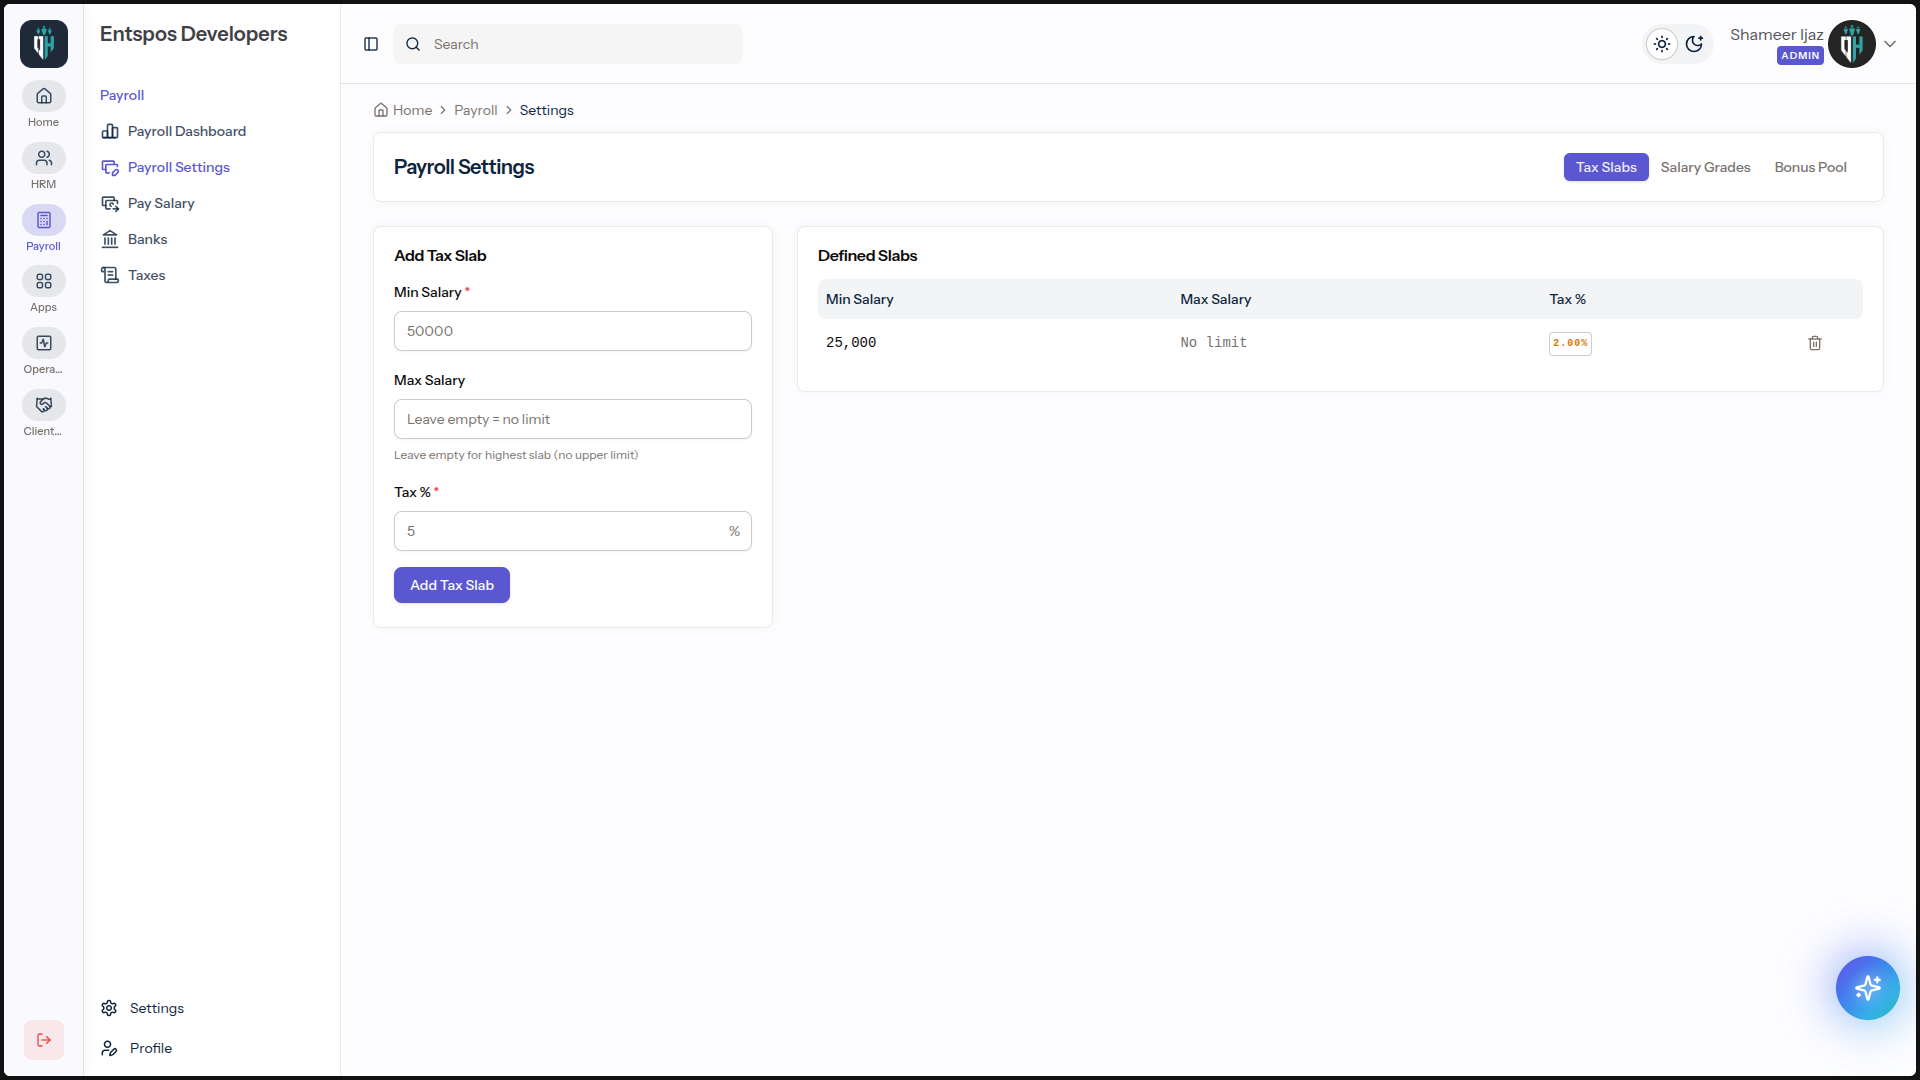Open Settings at sidebar bottom

(x=142, y=1008)
